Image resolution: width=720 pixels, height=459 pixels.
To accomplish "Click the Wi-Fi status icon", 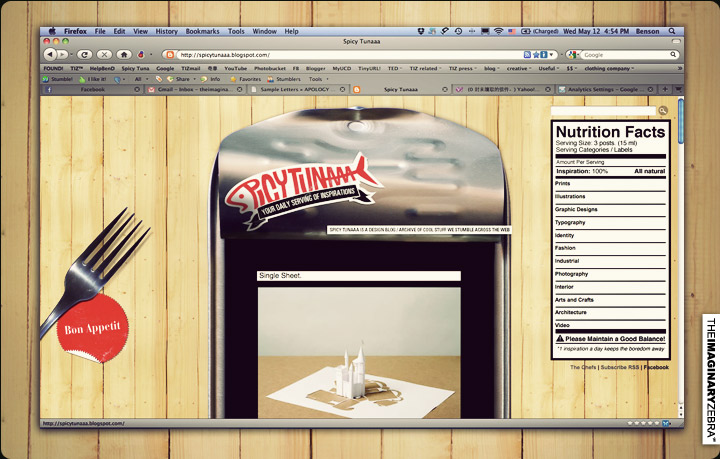I will 498,31.
